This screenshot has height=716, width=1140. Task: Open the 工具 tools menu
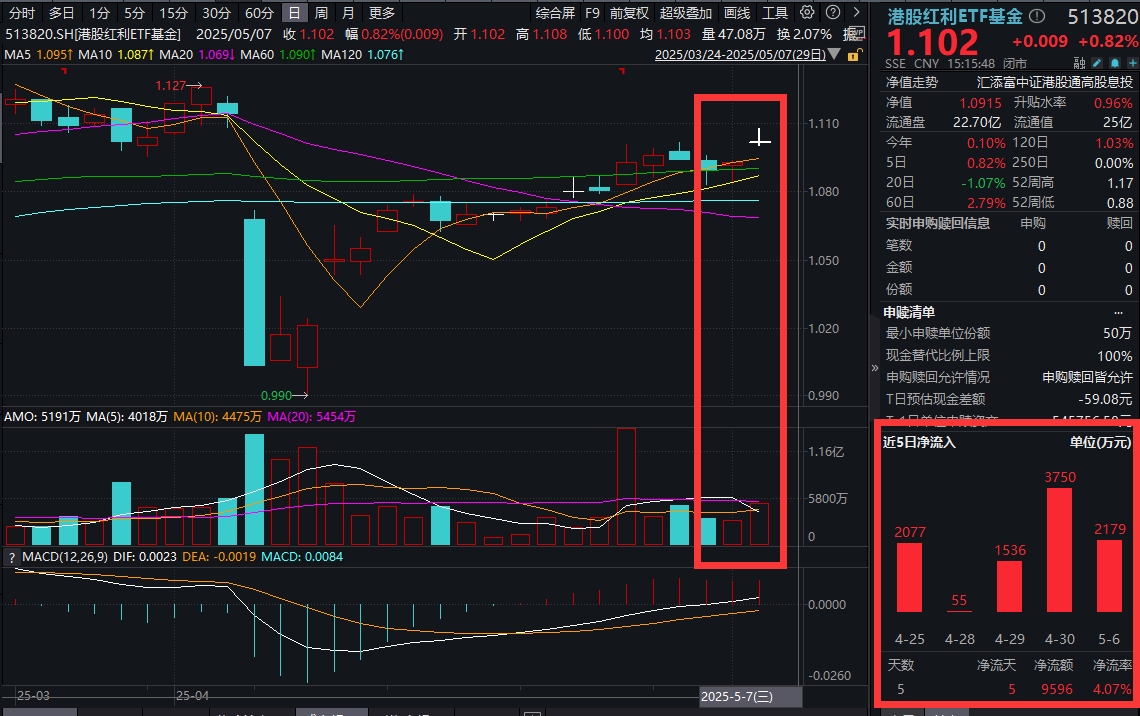point(775,13)
